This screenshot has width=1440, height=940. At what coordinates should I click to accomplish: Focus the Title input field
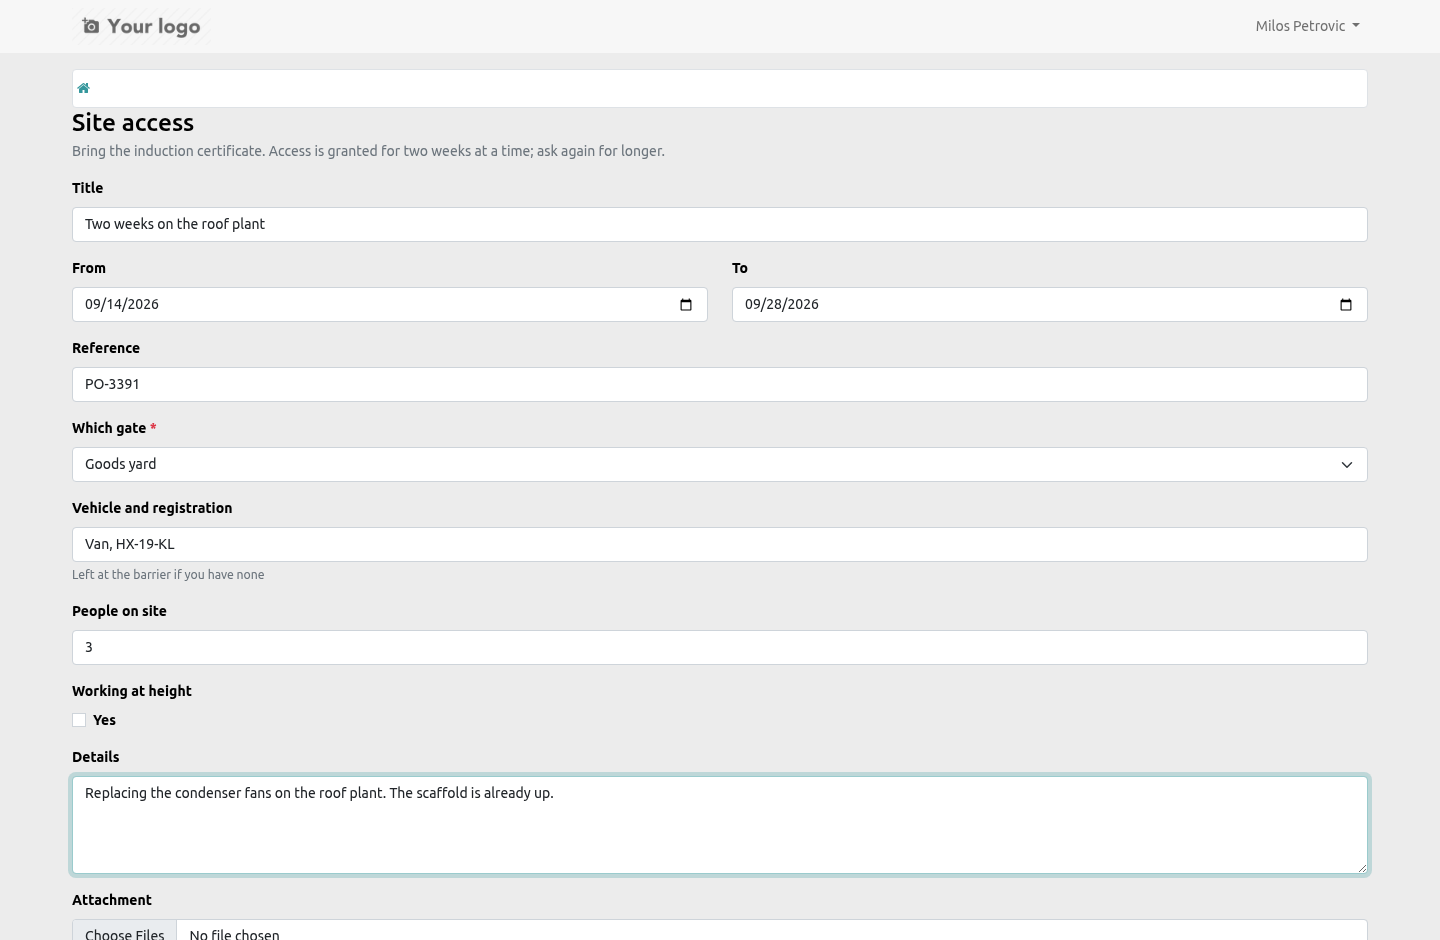[720, 225]
